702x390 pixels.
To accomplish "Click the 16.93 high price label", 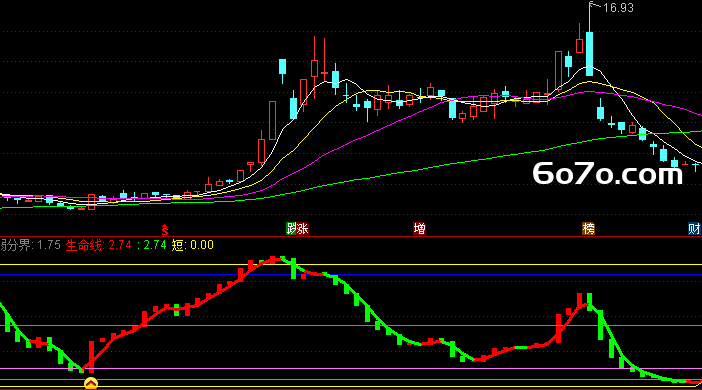I will pos(618,8).
